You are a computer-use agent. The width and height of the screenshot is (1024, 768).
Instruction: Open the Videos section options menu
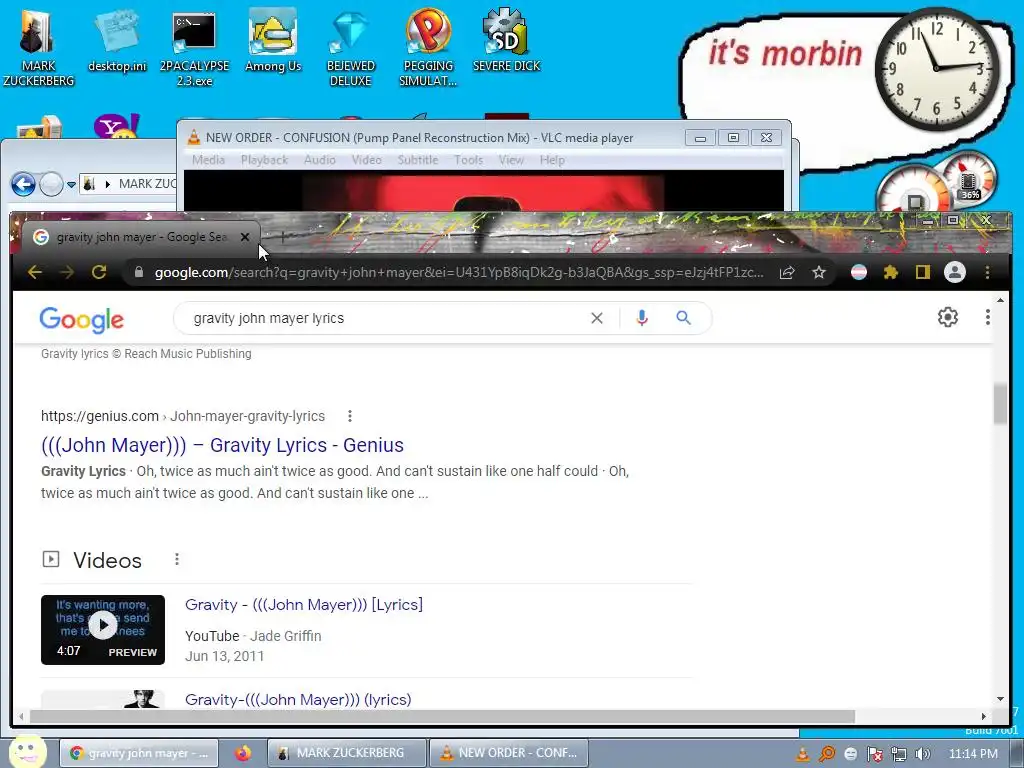[x=176, y=560]
